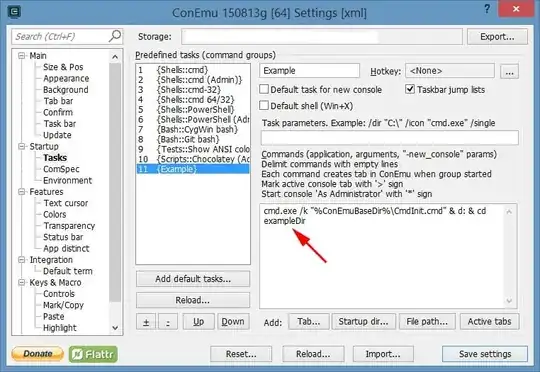Open Confirm settings page
The image size is (540, 372).
click(x=58, y=112)
